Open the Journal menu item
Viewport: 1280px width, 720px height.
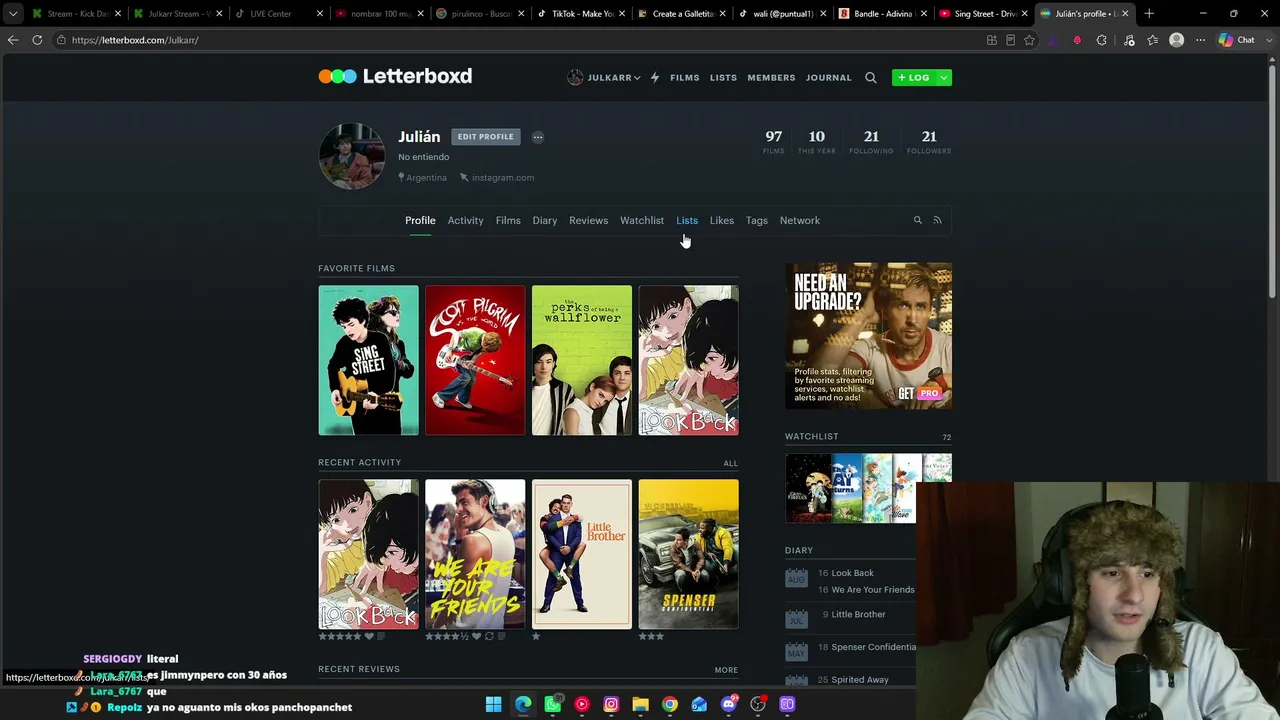pos(829,77)
